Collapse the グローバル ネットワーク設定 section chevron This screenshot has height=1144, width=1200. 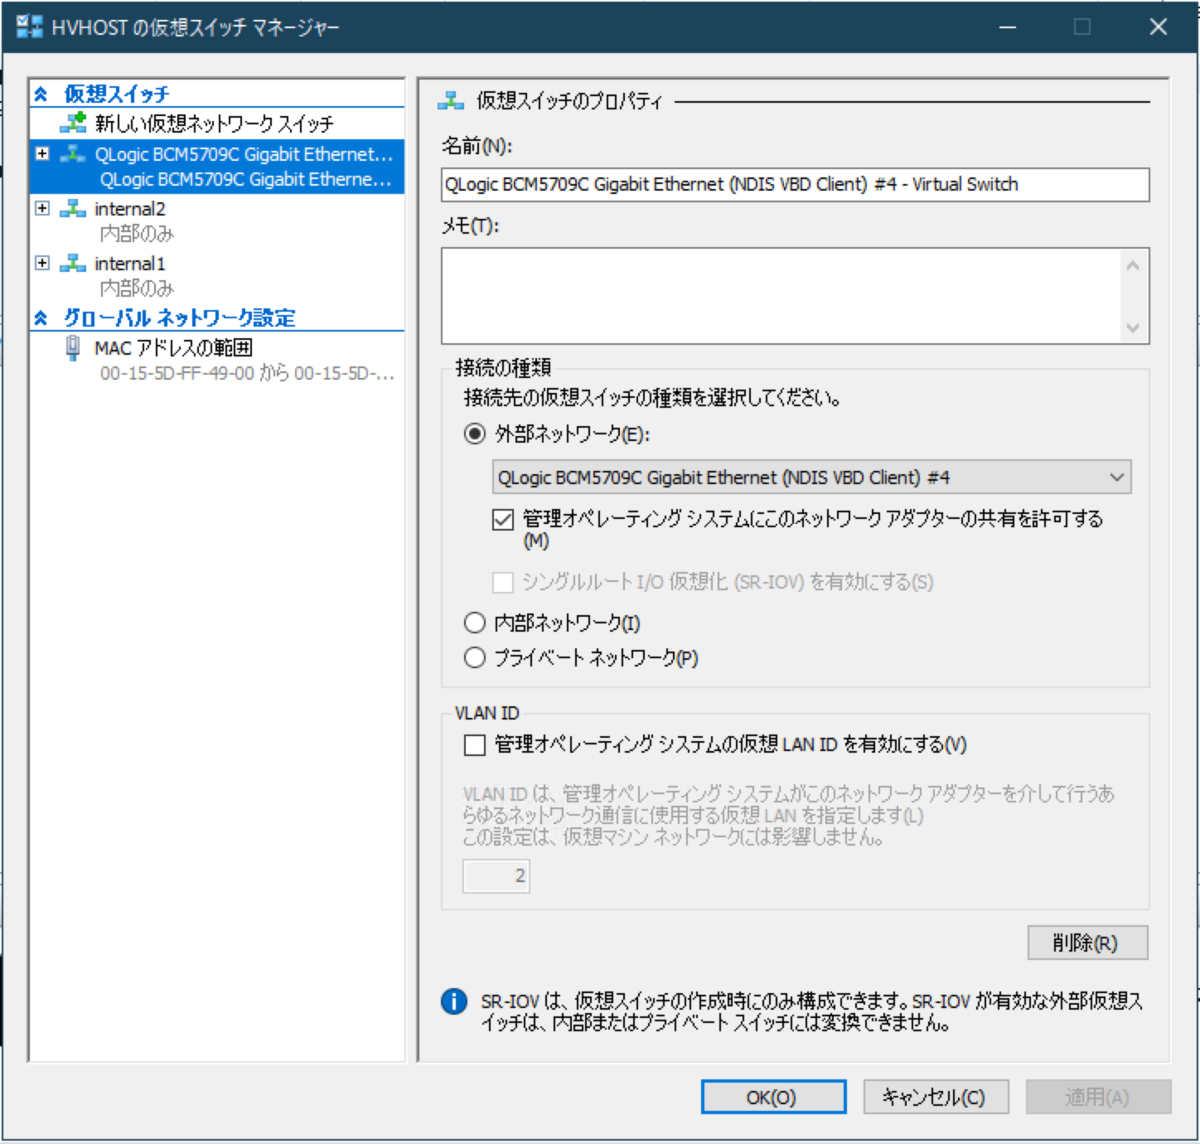point(41,318)
